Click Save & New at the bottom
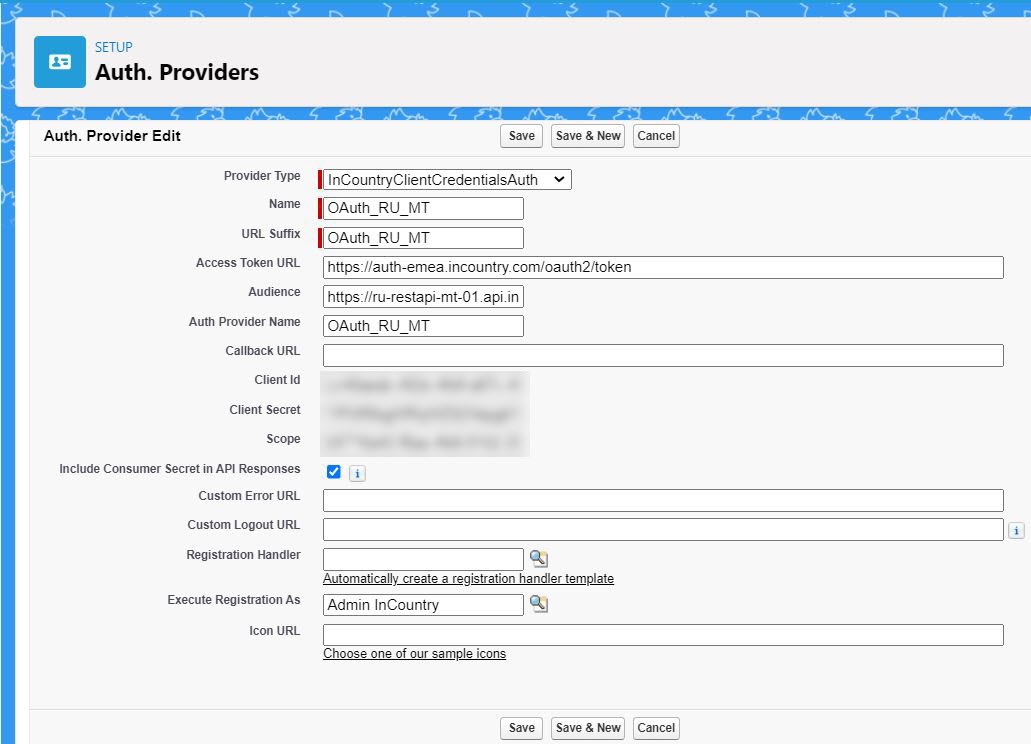 point(587,728)
